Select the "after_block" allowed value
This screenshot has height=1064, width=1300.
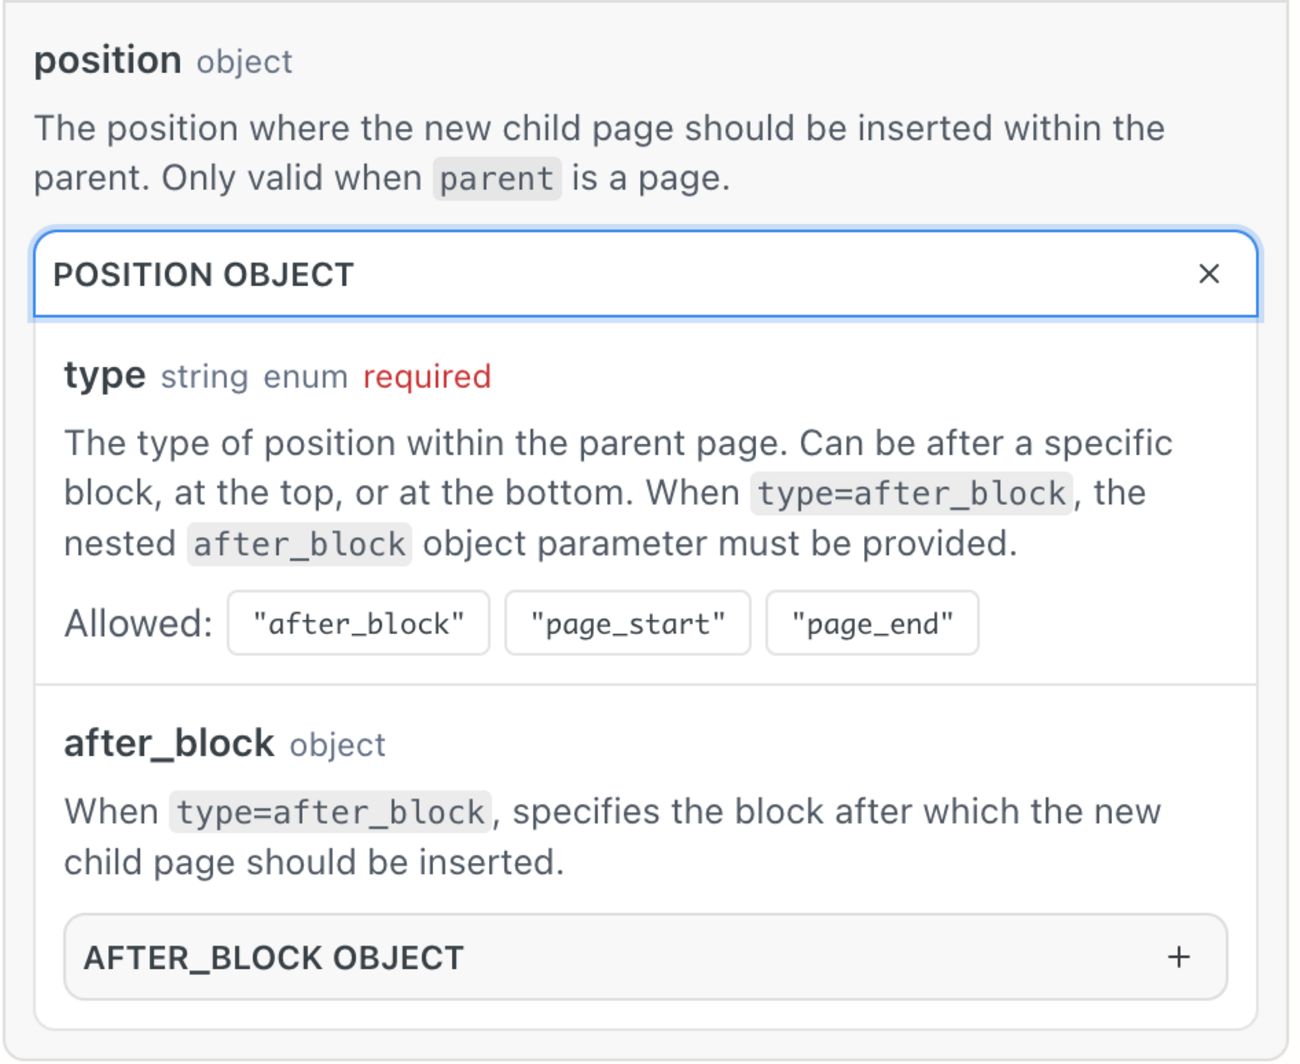coord(357,623)
